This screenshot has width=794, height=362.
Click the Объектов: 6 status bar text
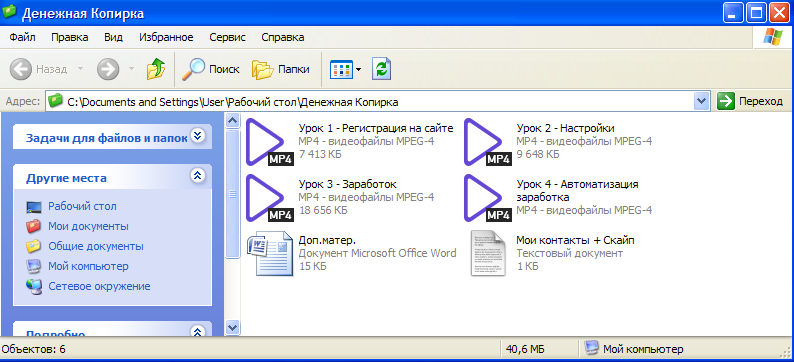(x=33, y=349)
